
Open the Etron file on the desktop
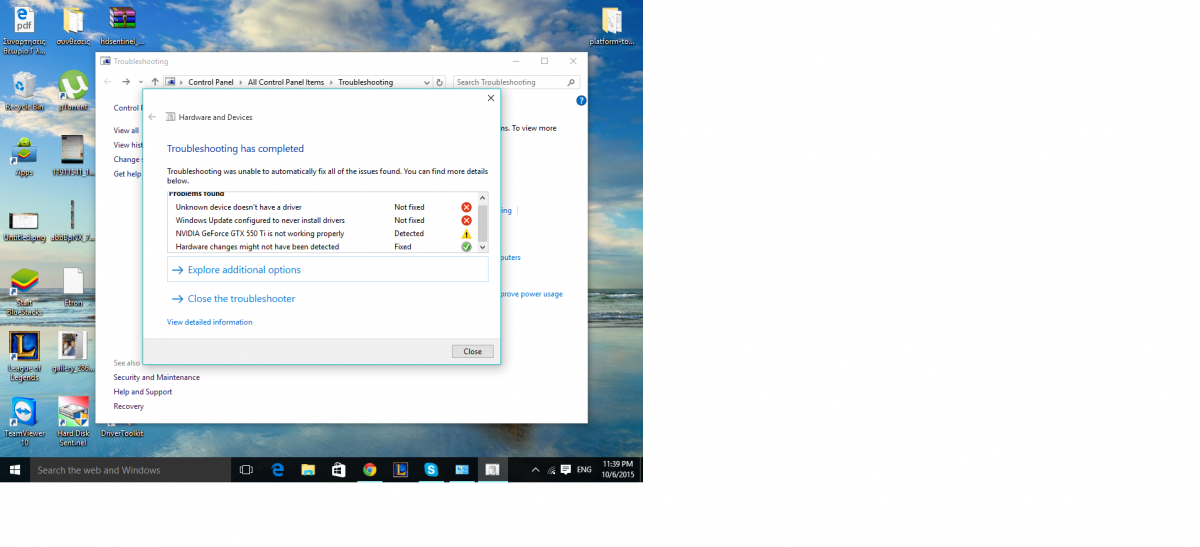click(x=73, y=287)
